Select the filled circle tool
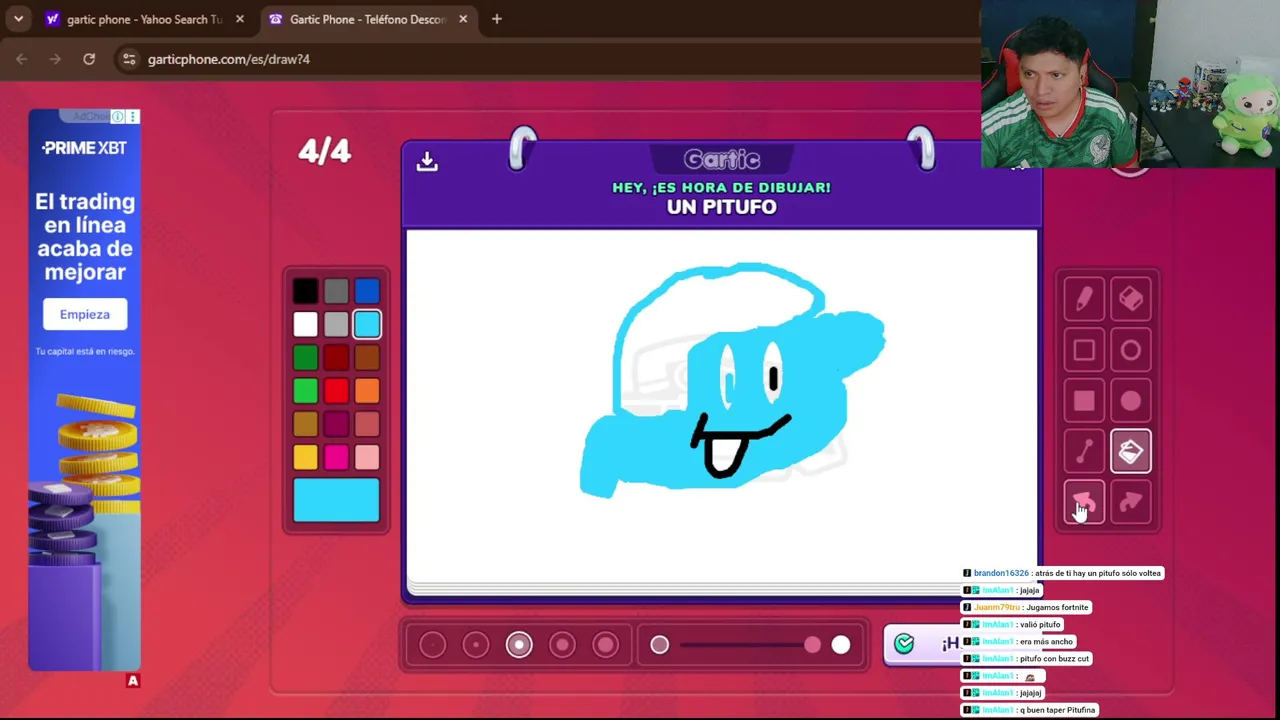 coord(1131,401)
